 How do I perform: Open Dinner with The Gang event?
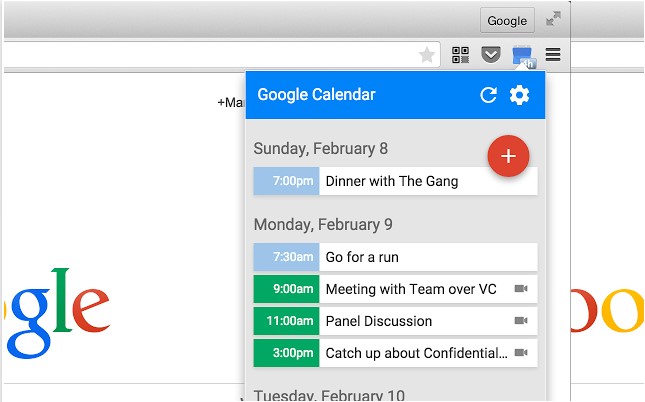click(392, 181)
